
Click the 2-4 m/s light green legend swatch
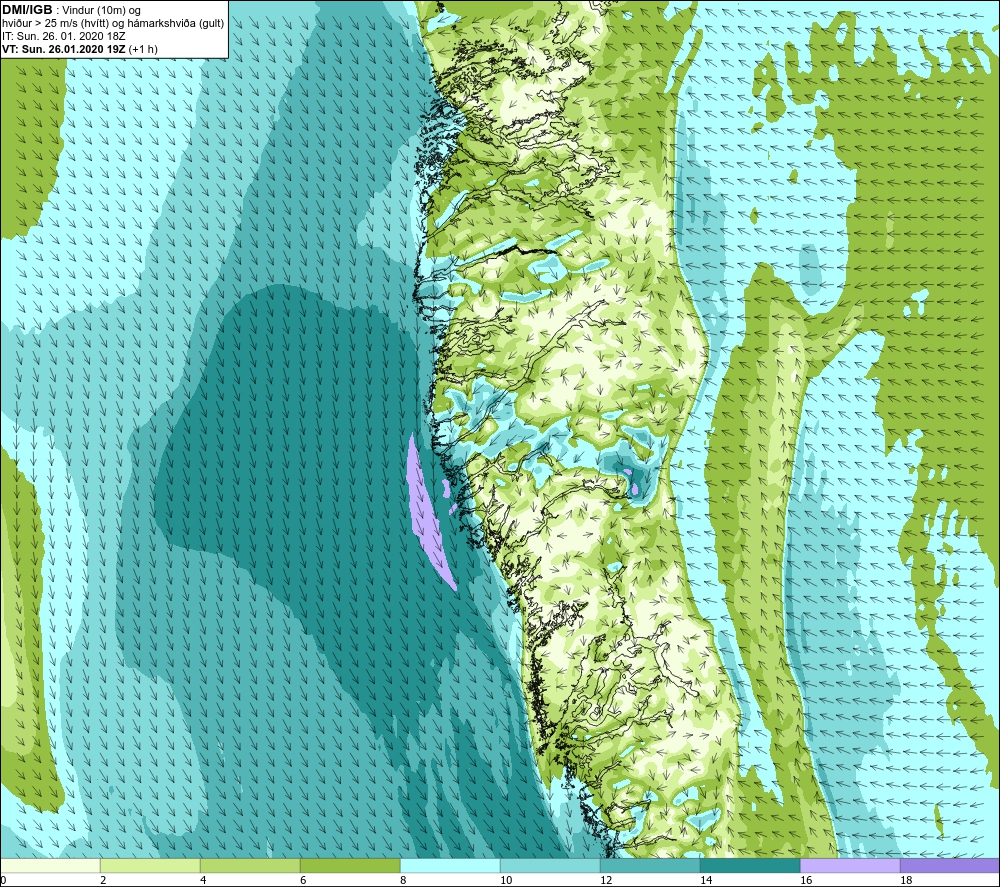click(150, 865)
